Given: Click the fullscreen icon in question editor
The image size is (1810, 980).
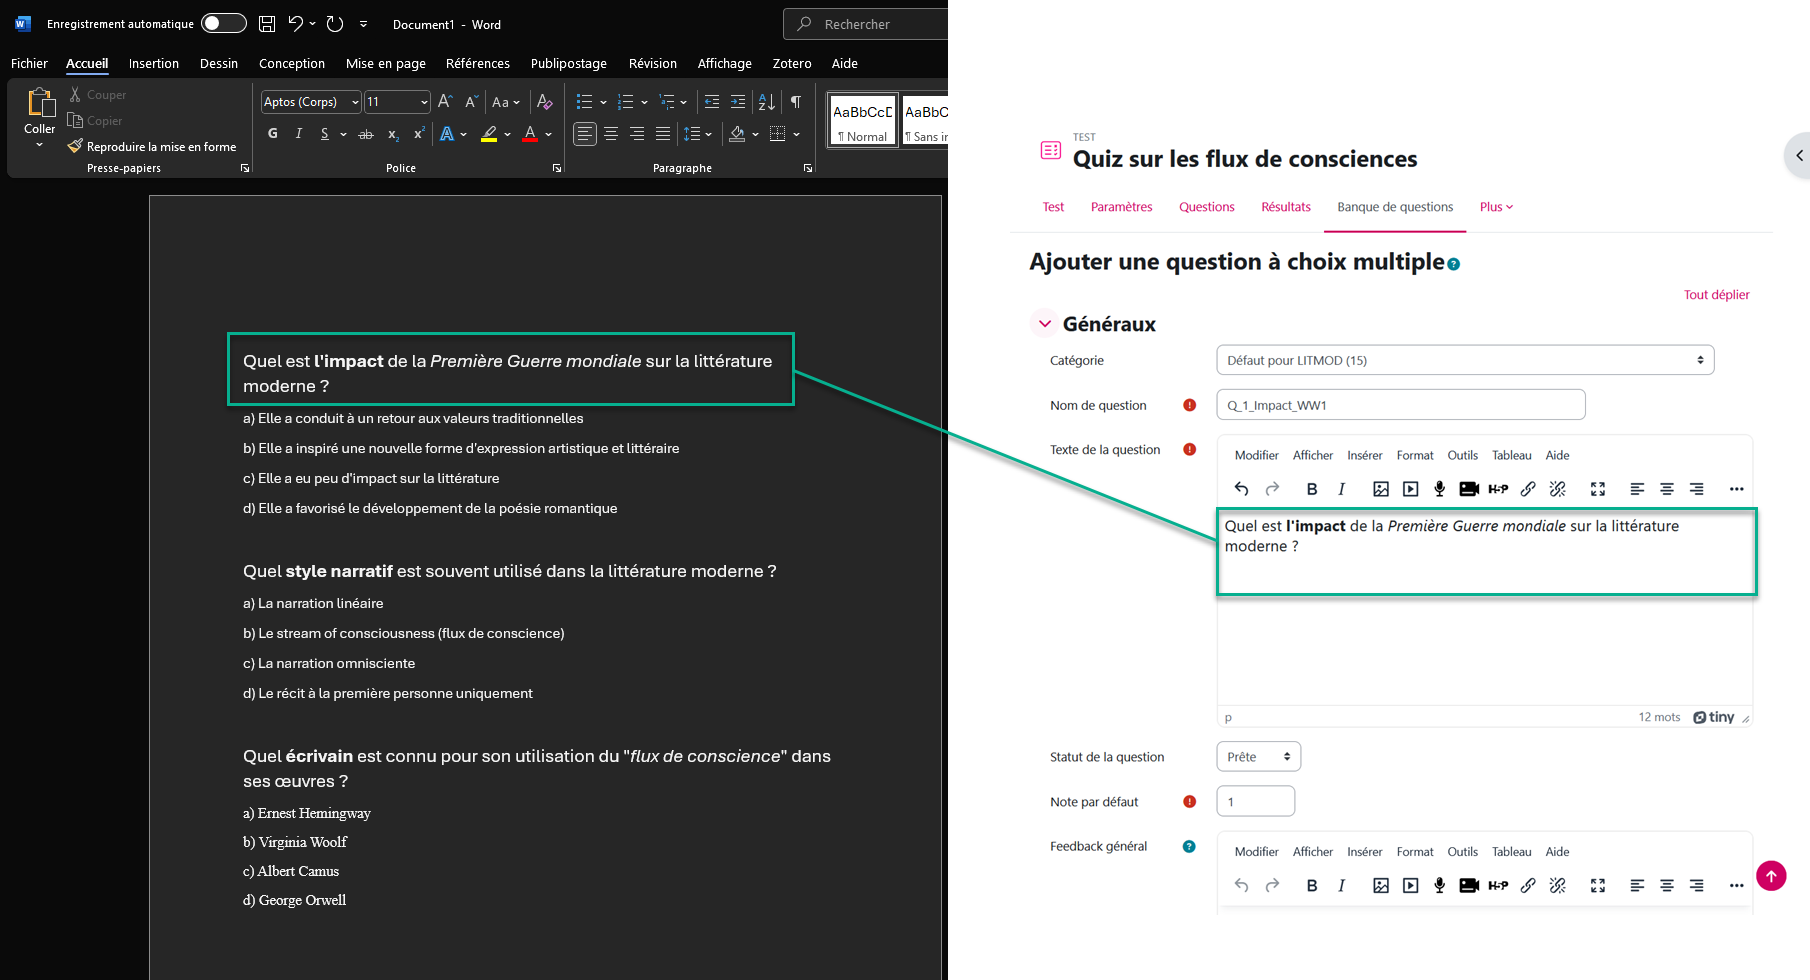Looking at the screenshot, I should click(1597, 489).
